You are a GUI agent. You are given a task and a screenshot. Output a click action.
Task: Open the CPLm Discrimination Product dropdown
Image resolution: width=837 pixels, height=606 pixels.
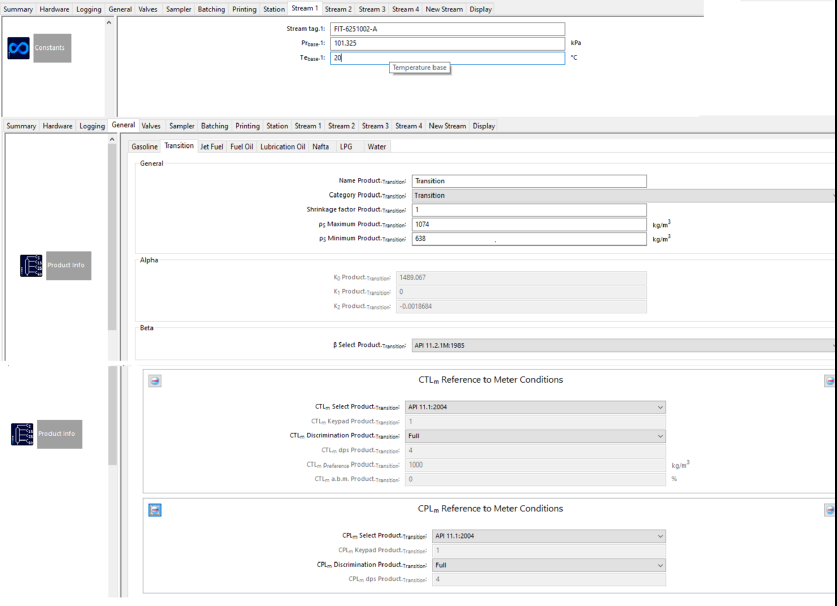click(549, 565)
